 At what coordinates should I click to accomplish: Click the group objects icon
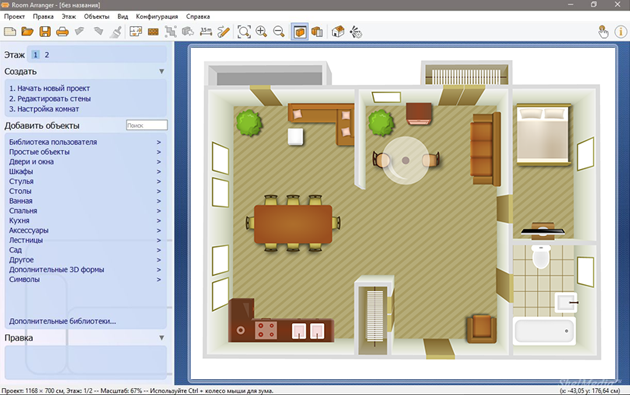pos(171,31)
